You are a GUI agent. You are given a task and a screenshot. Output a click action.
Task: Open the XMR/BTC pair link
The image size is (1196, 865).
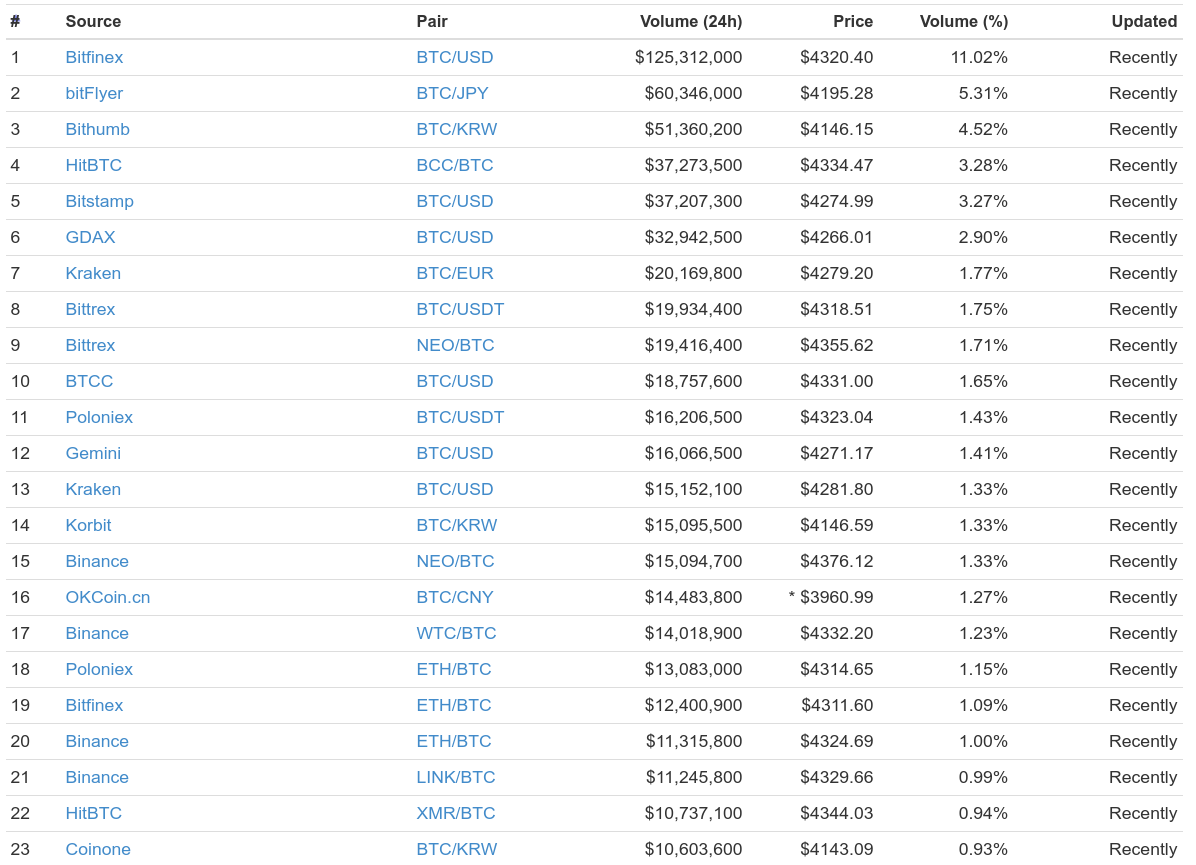(455, 813)
